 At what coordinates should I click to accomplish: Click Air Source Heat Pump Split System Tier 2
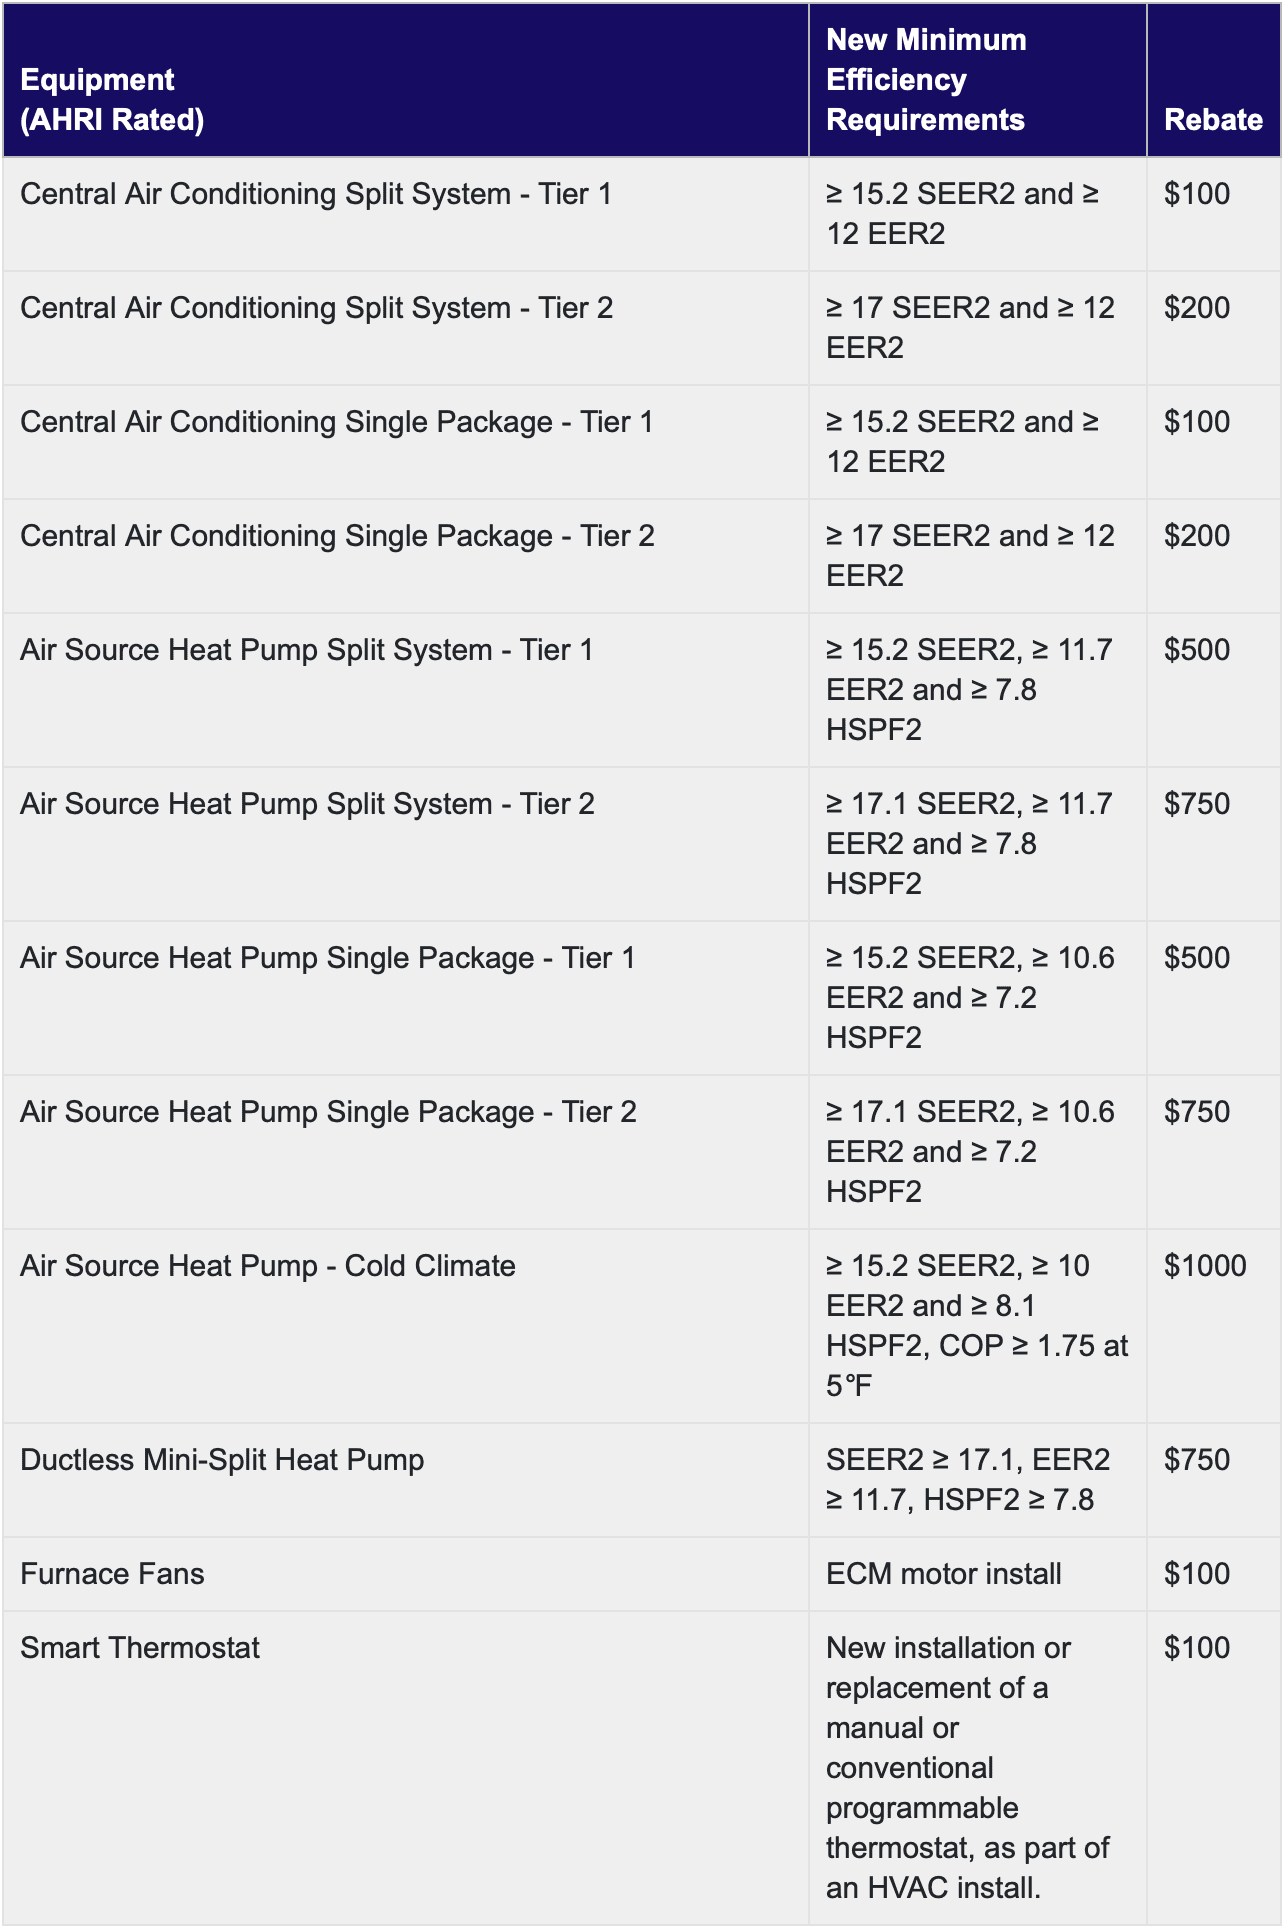[308, 804]
